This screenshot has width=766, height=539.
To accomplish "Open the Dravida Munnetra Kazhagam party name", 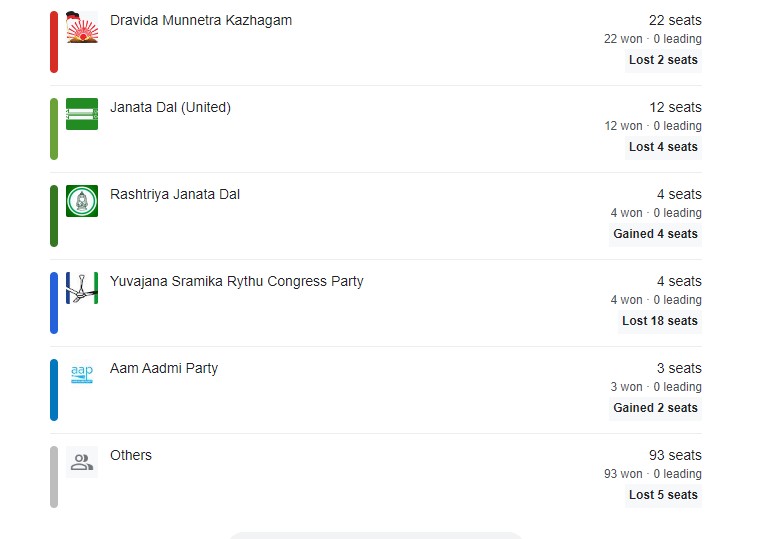I will (x=201, y=21).
